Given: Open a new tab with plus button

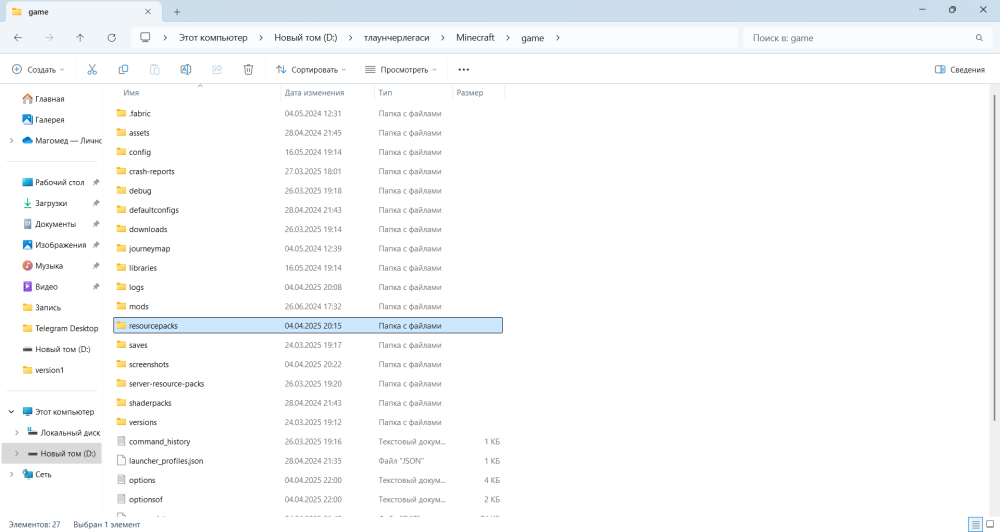Looking at the screenshot, I should click(x=177, y=11).
